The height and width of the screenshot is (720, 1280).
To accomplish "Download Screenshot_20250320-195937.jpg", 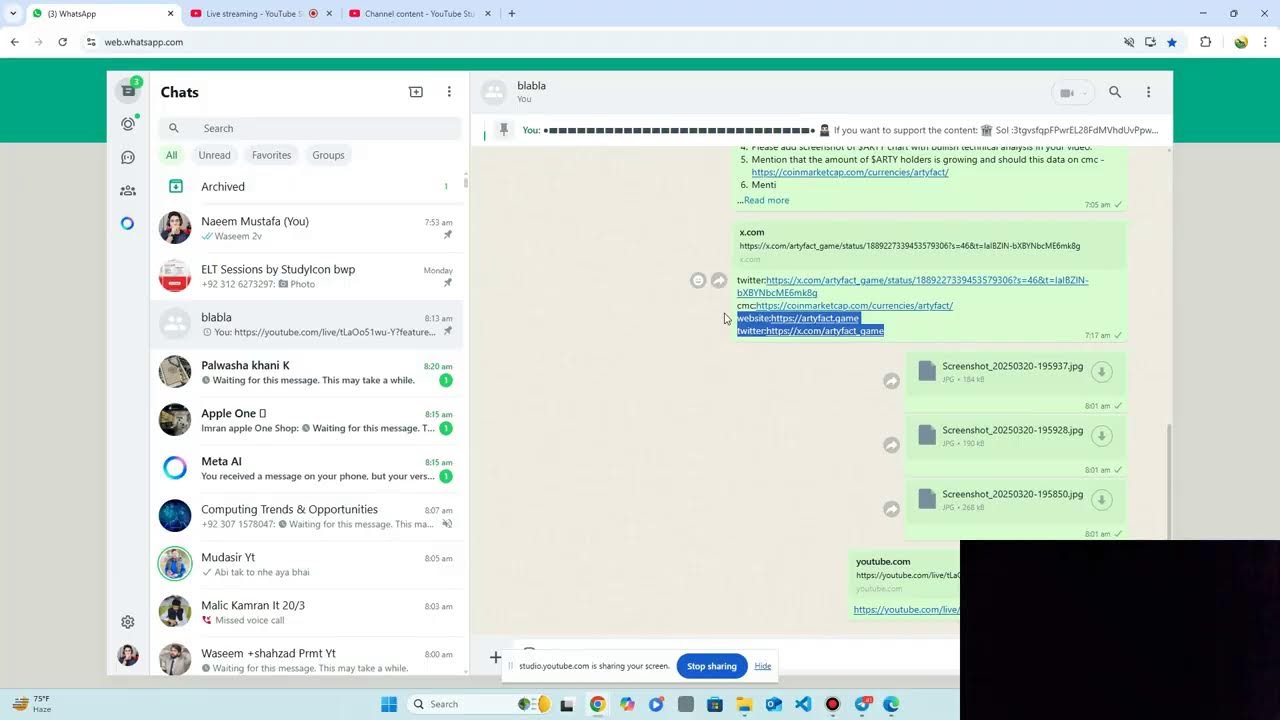I will pyautogui.click(x=1101, y=372).
